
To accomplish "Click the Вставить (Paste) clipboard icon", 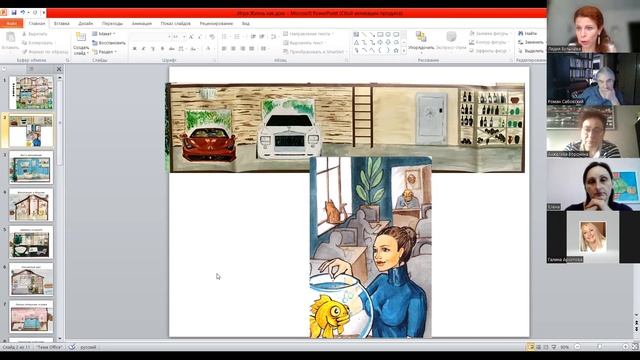I will click(x=10, y=38).
